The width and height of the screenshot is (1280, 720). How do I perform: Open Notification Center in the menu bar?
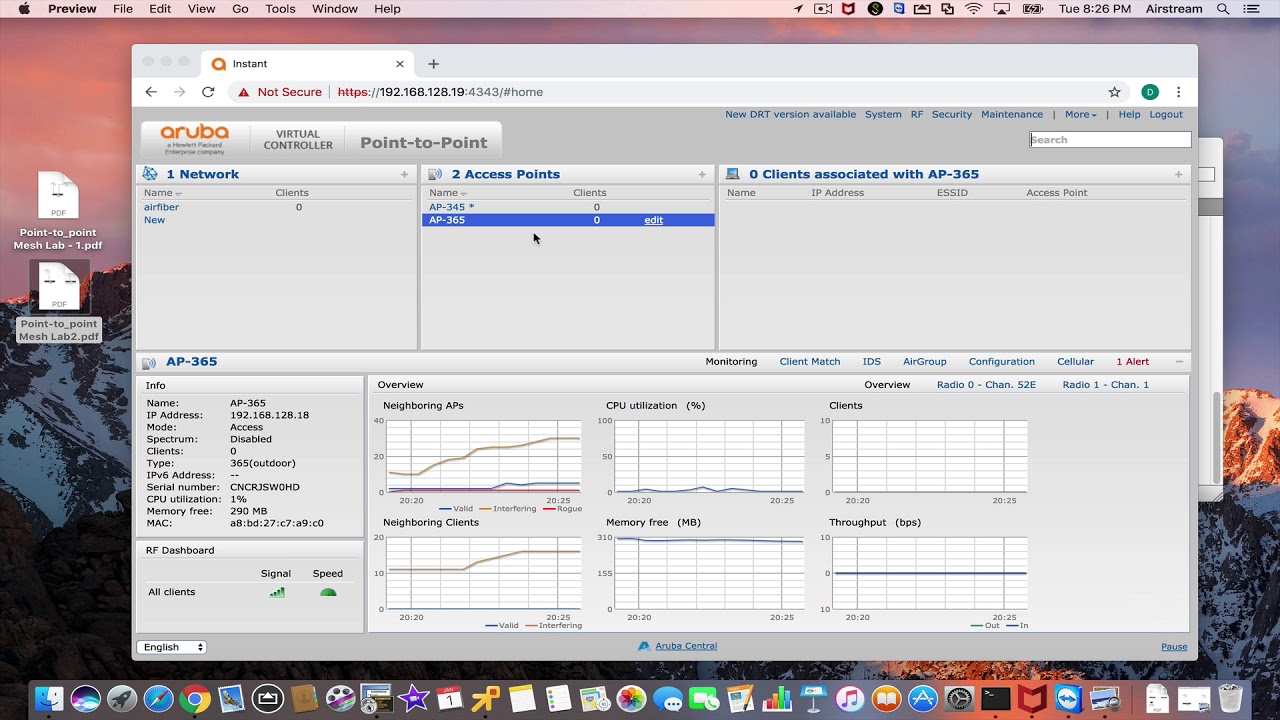click(x=1252, y=9)
